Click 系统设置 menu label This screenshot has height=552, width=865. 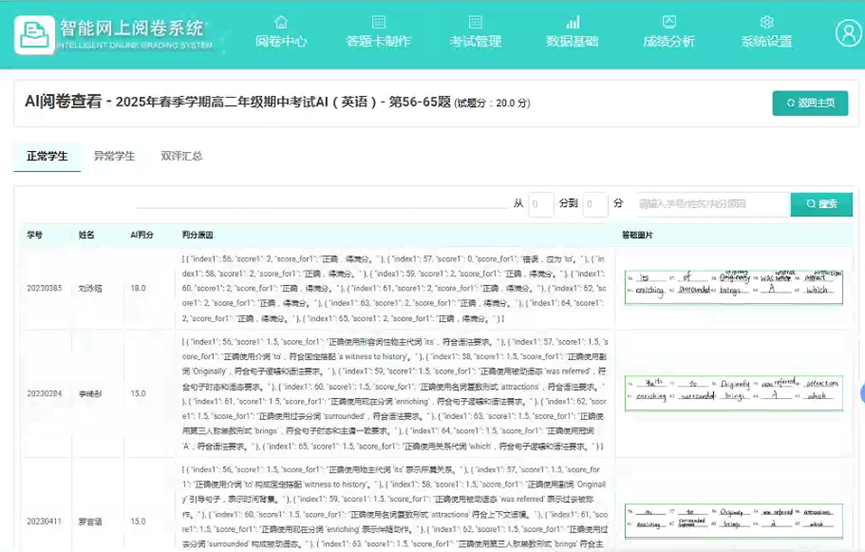click(766, 41)
